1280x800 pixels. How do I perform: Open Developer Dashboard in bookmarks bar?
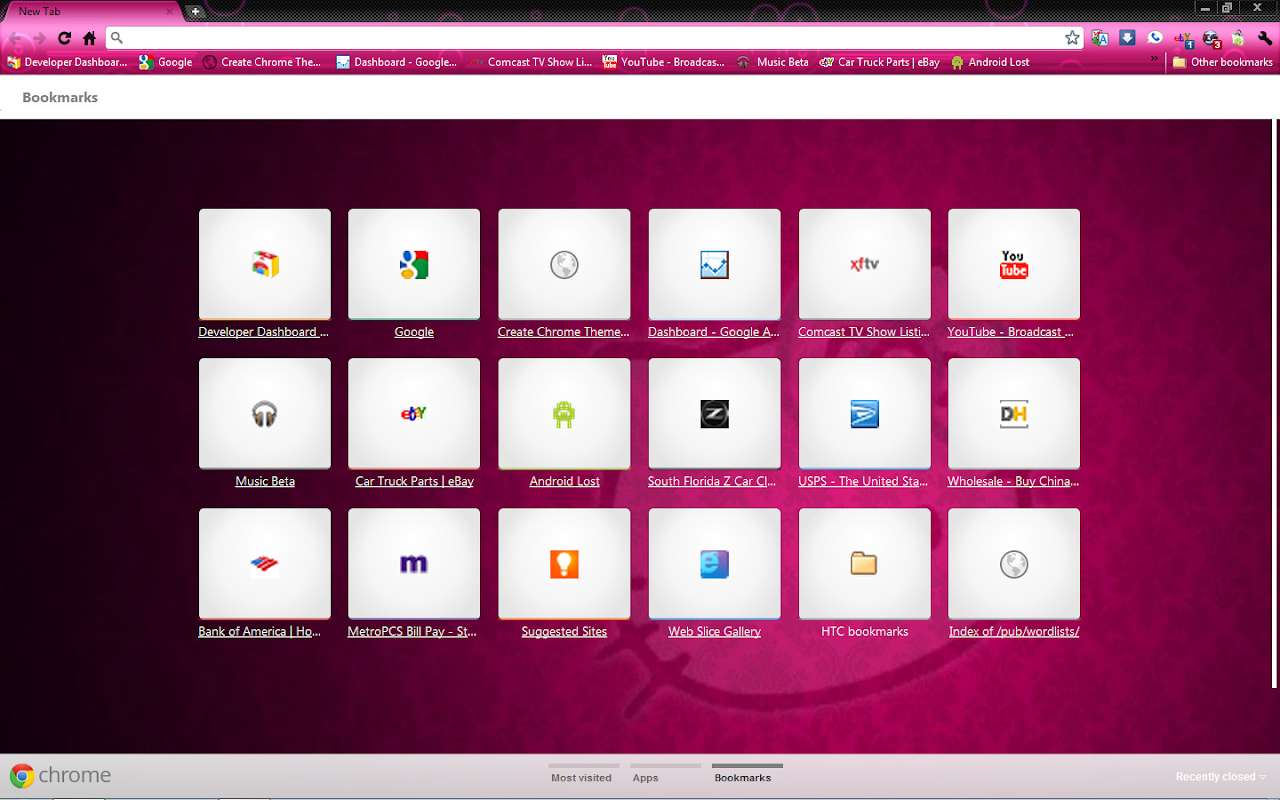[x=67, y=62]
